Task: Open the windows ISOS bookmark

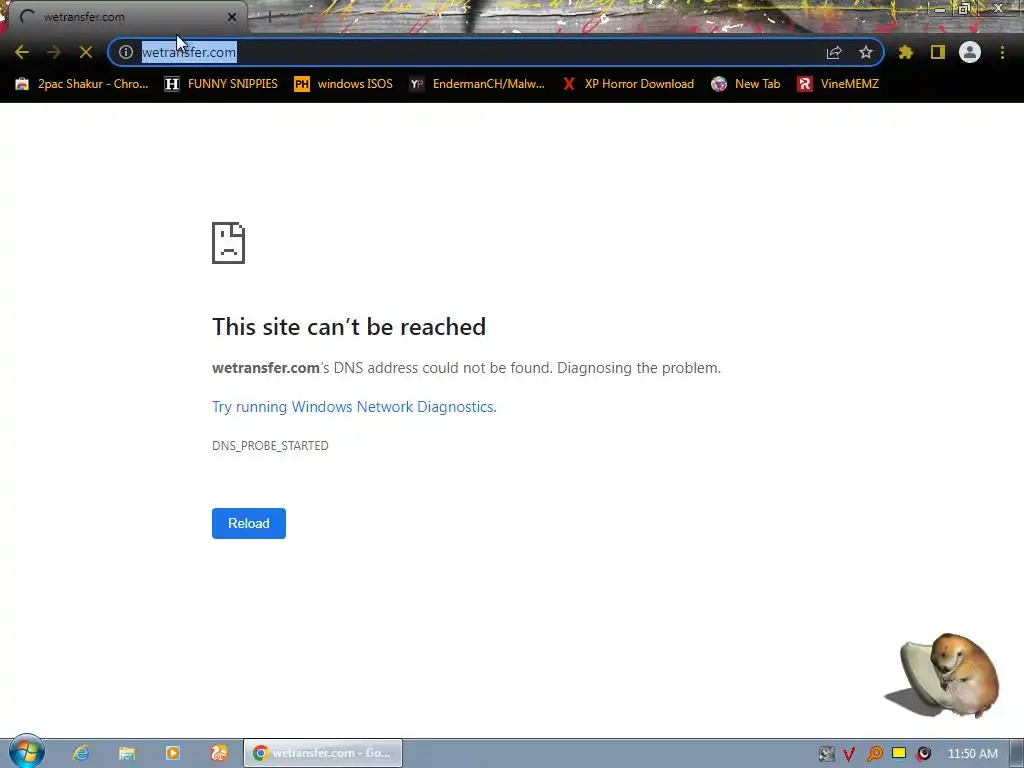Action: [344, 84]
